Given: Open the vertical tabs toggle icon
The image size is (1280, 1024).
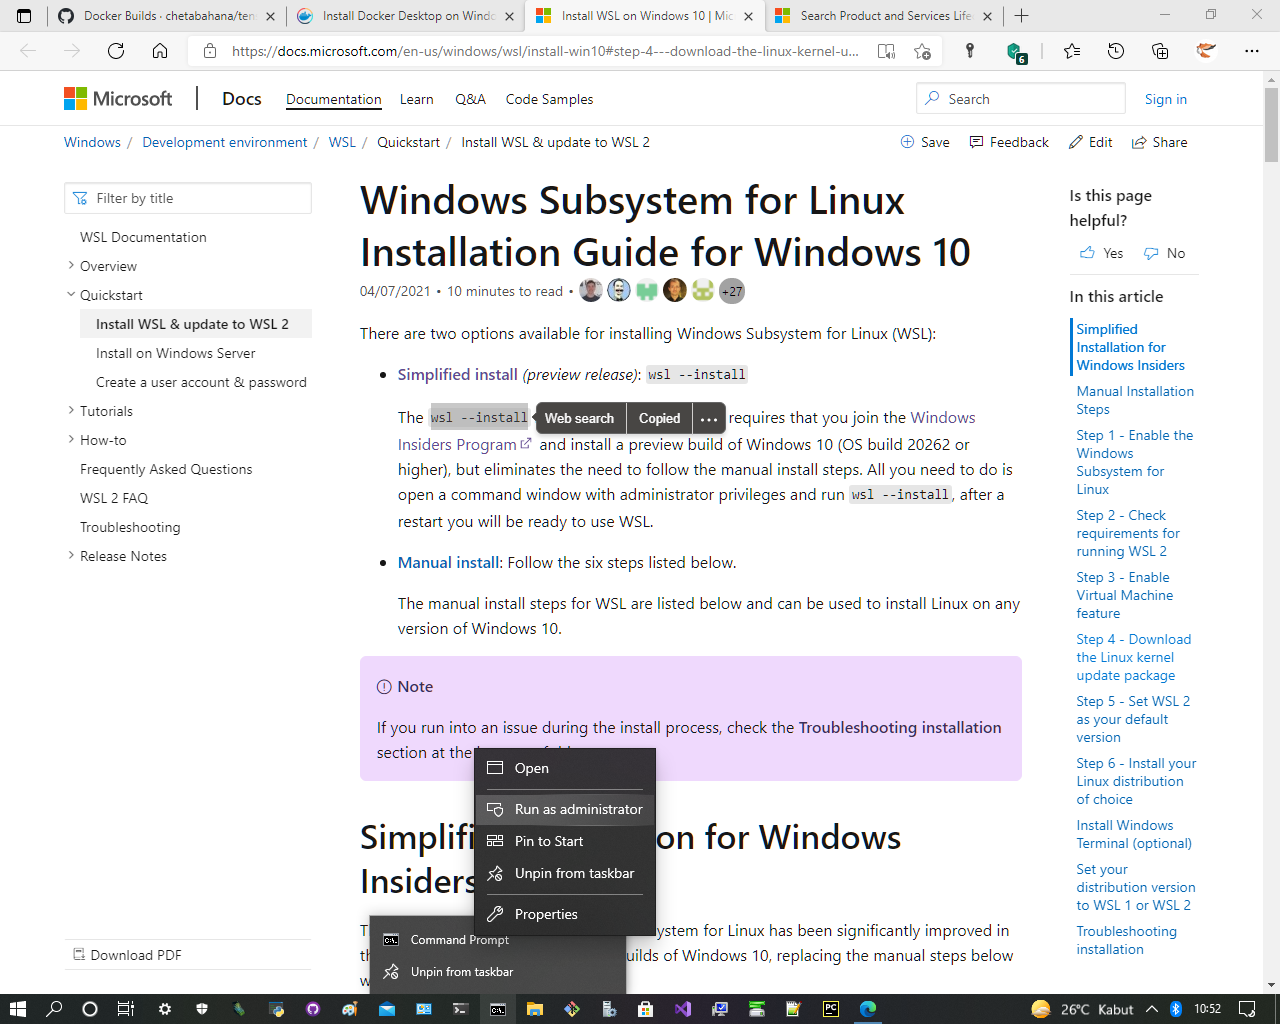Looking at the screenshot, I should tap(24, 16).
